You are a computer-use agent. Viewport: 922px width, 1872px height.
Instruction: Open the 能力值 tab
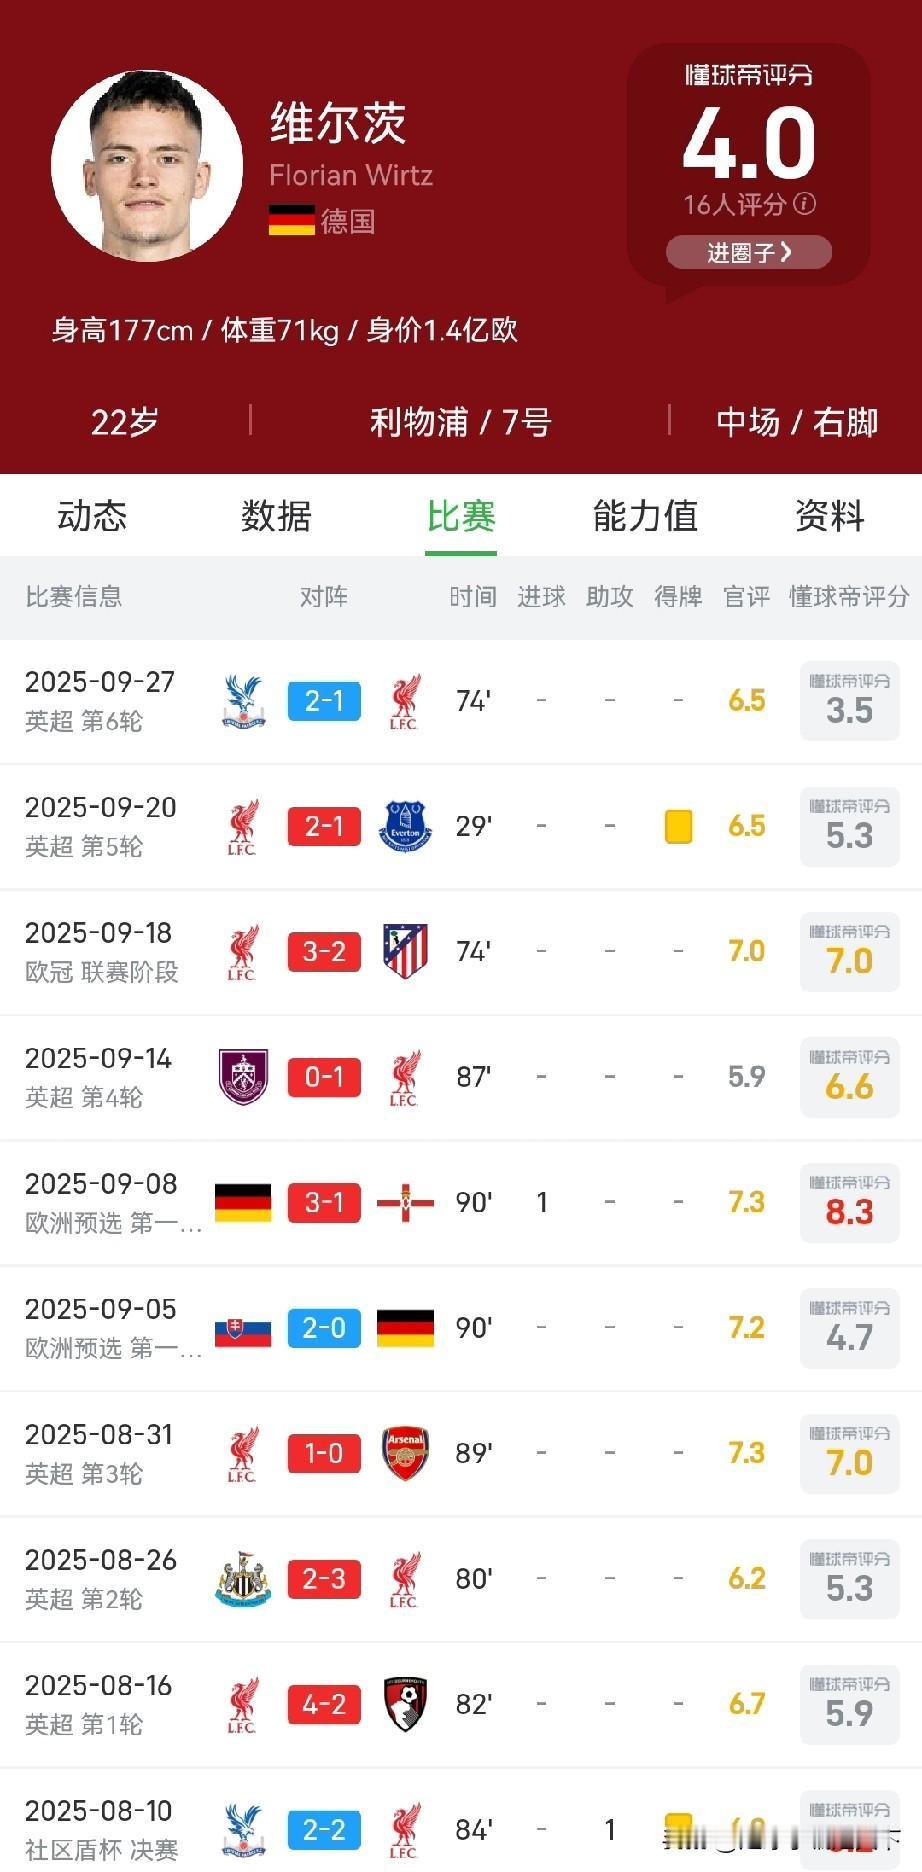645,516
